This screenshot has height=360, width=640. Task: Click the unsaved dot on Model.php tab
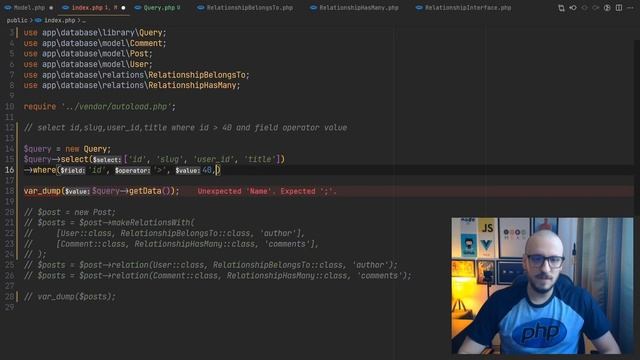[x=51, y=8]
